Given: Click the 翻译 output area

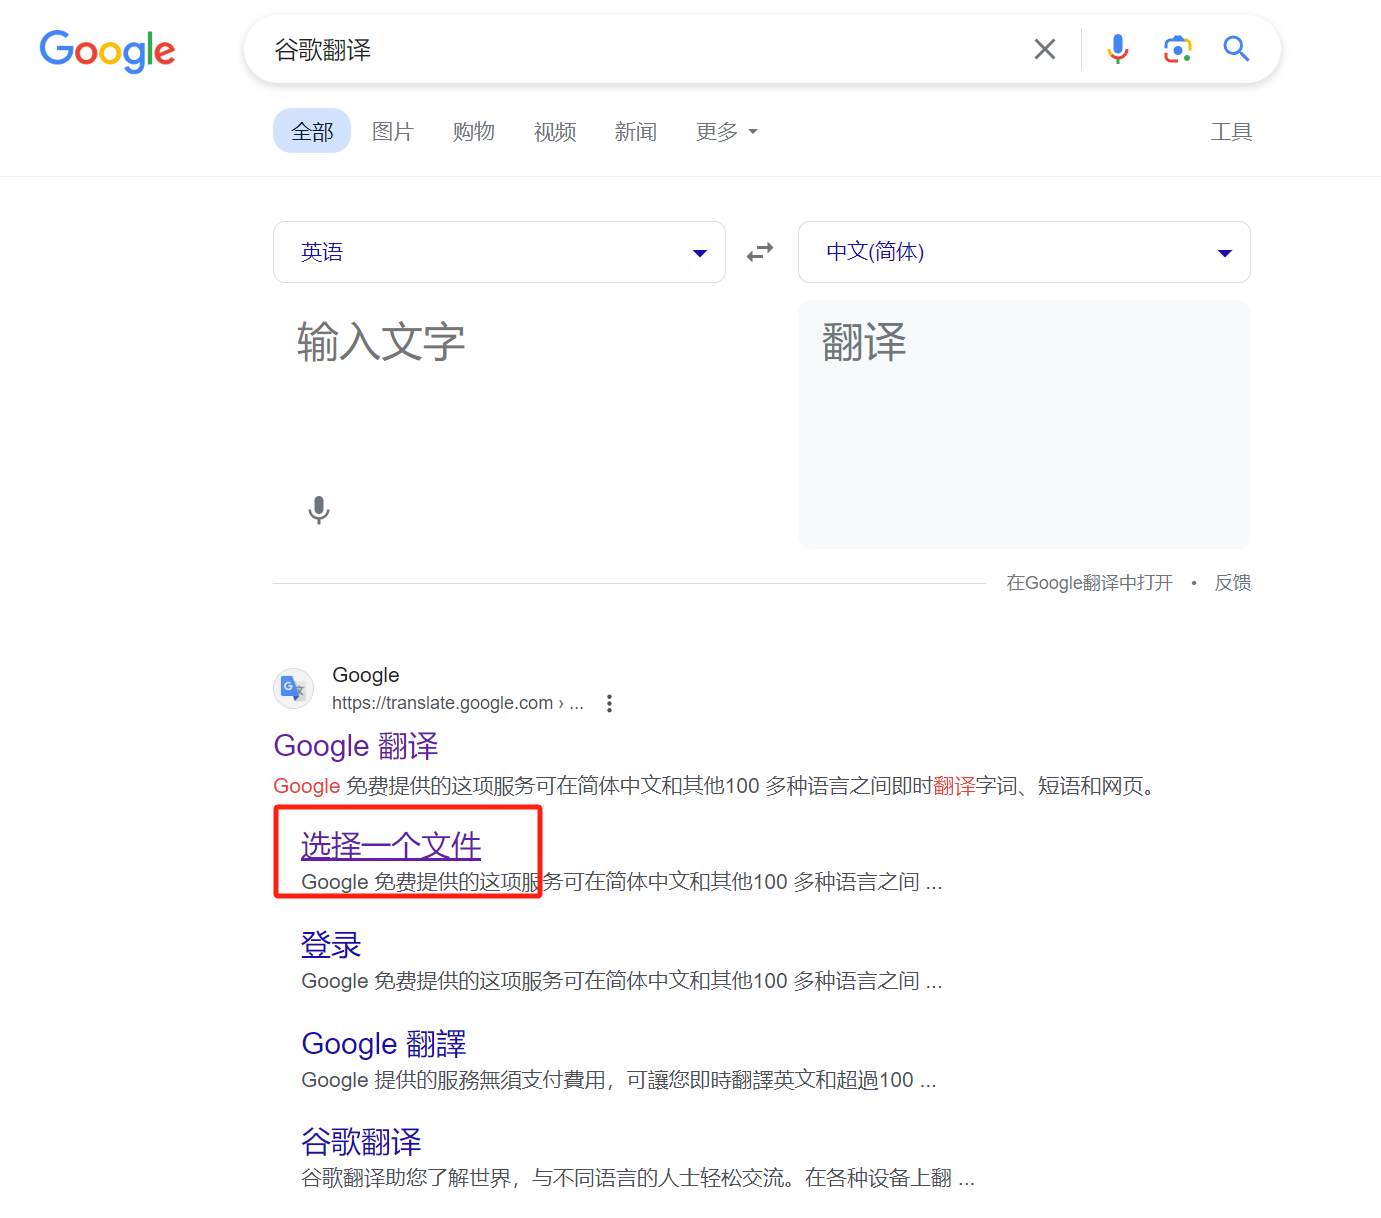Looking at the screenshot, I should pos(1024,424).
